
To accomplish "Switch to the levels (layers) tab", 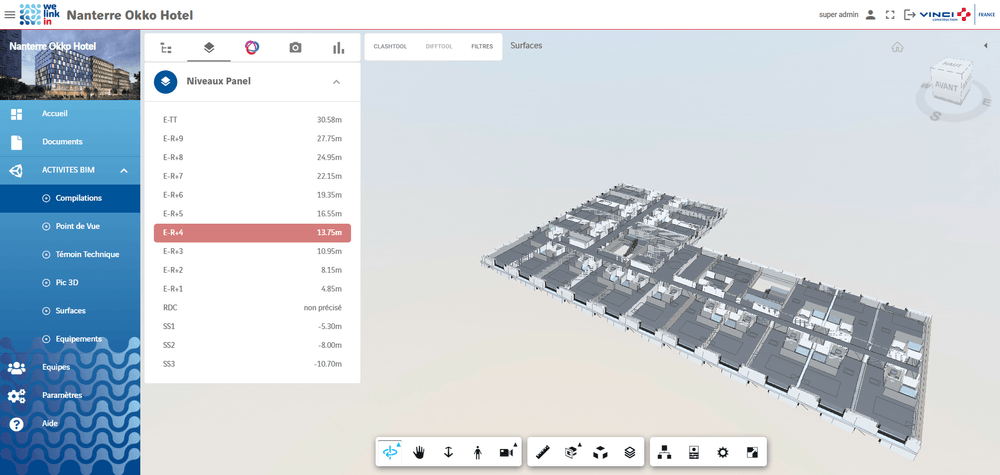I will [209, 48].
